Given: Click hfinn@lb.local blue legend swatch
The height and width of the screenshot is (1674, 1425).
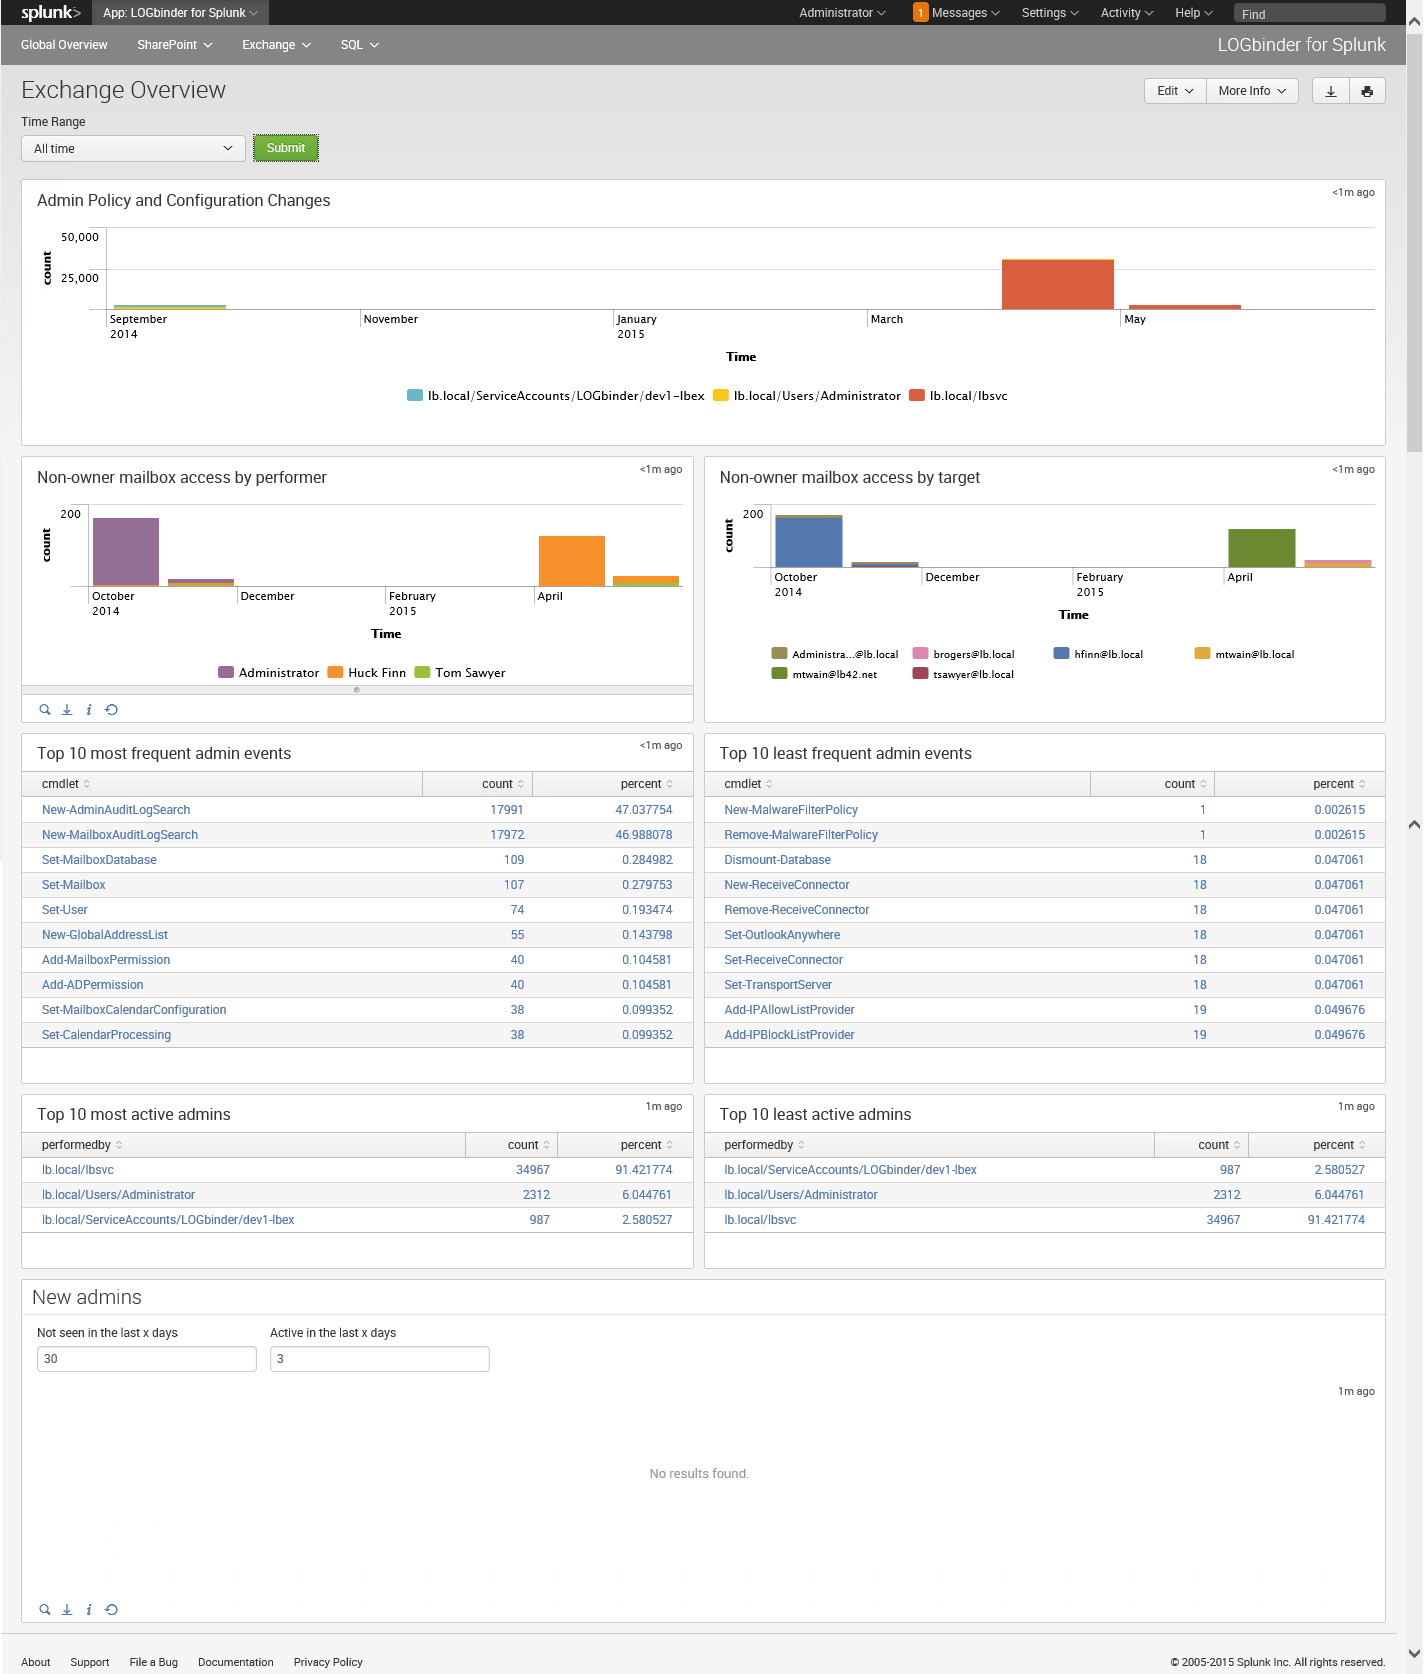Looking at the screenshot, I should pos(1062,654).
